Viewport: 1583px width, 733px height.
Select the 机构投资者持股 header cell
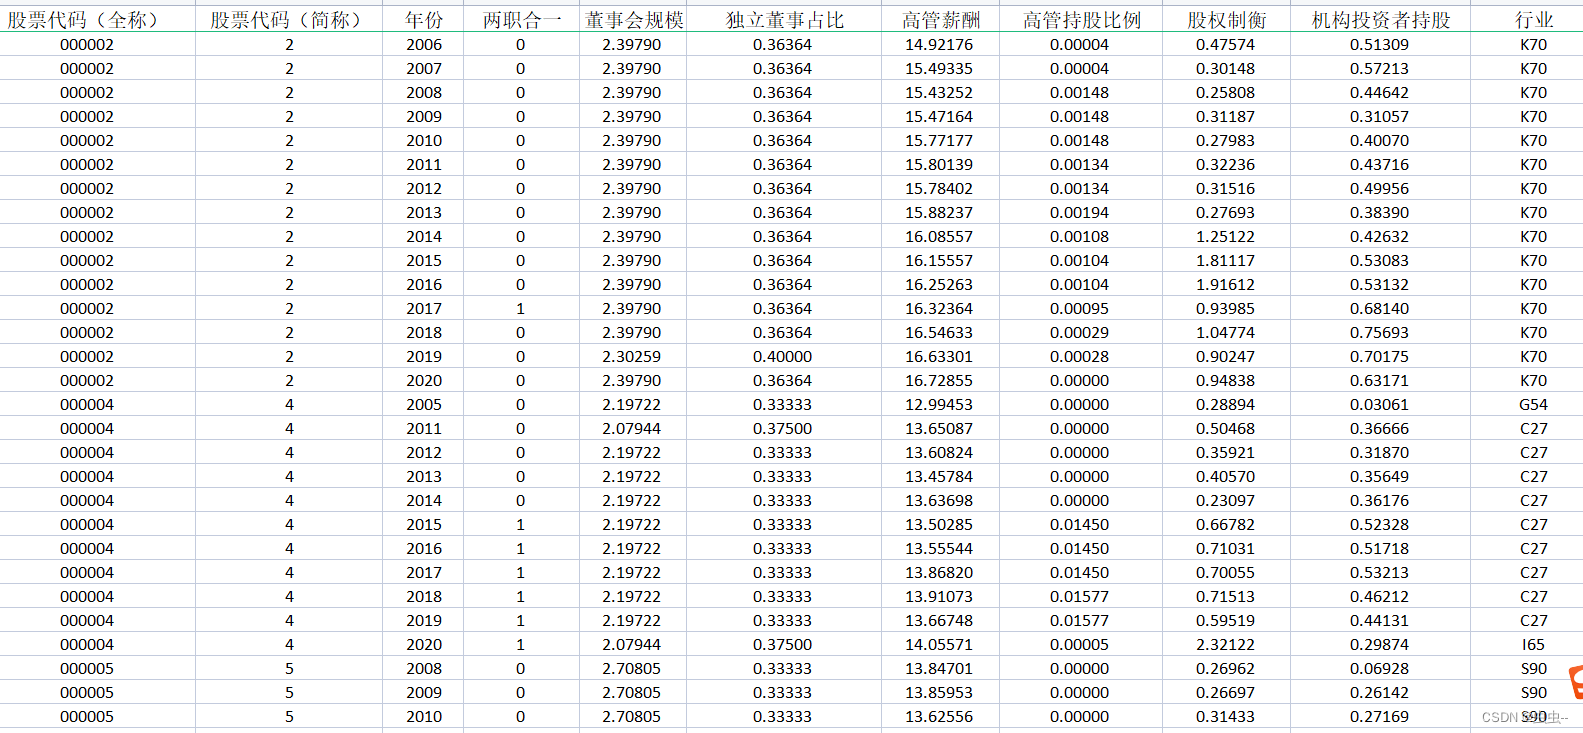1380,20
